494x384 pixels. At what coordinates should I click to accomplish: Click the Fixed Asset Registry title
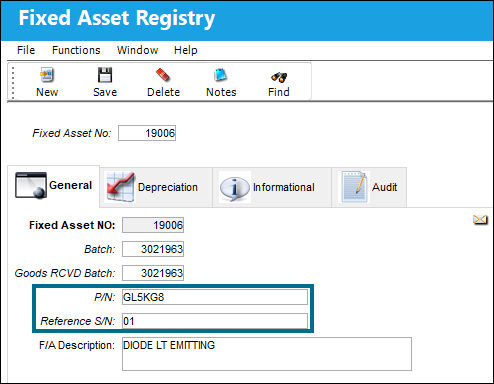point(117,18)
